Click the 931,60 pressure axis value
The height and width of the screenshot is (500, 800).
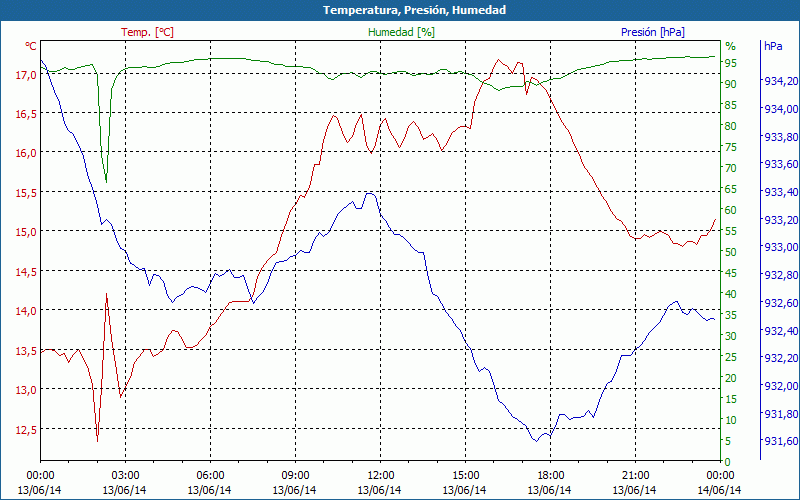tap(780, 441)
